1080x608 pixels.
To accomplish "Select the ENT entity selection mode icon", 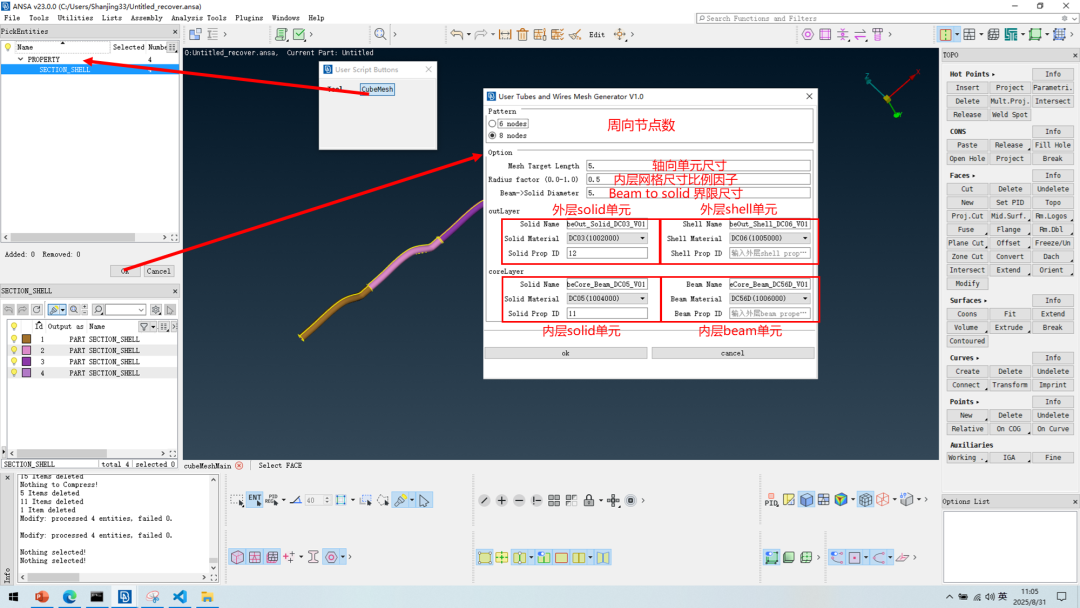I will [x=254, y=499].
